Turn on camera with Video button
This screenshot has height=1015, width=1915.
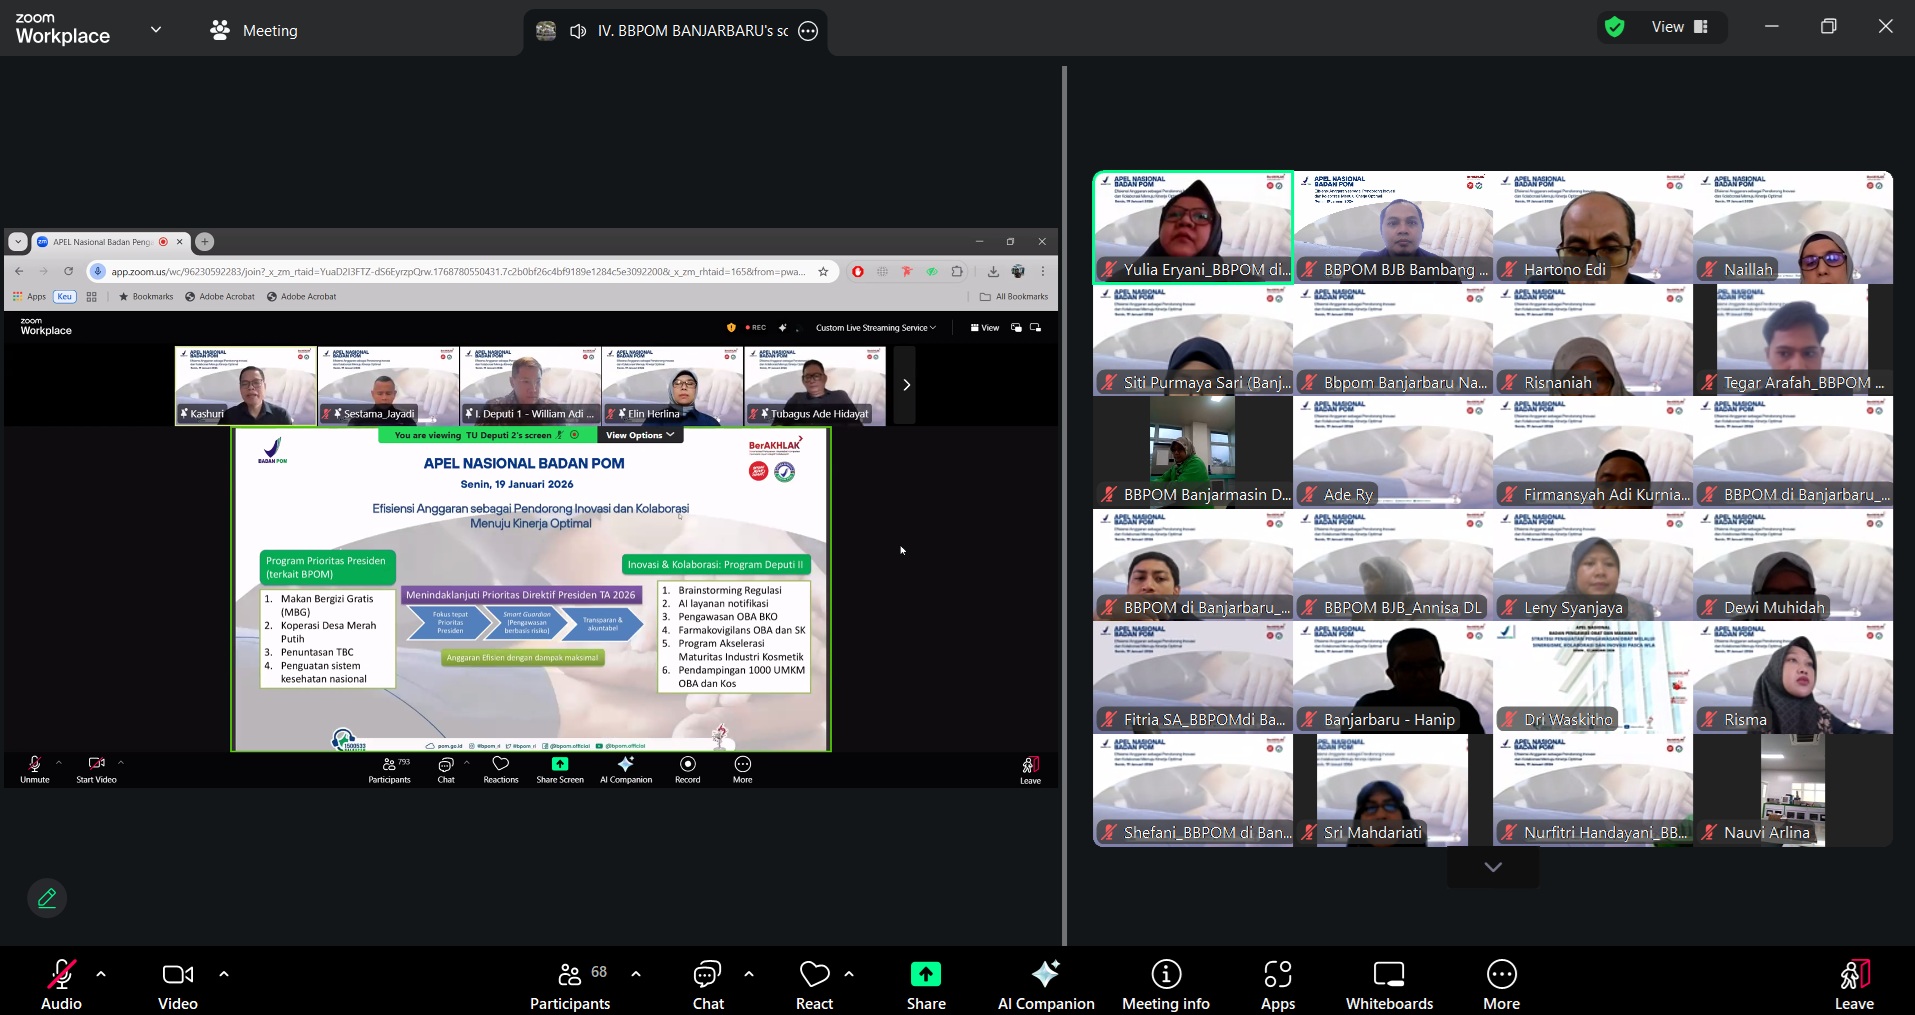click(x=178, y=985)
